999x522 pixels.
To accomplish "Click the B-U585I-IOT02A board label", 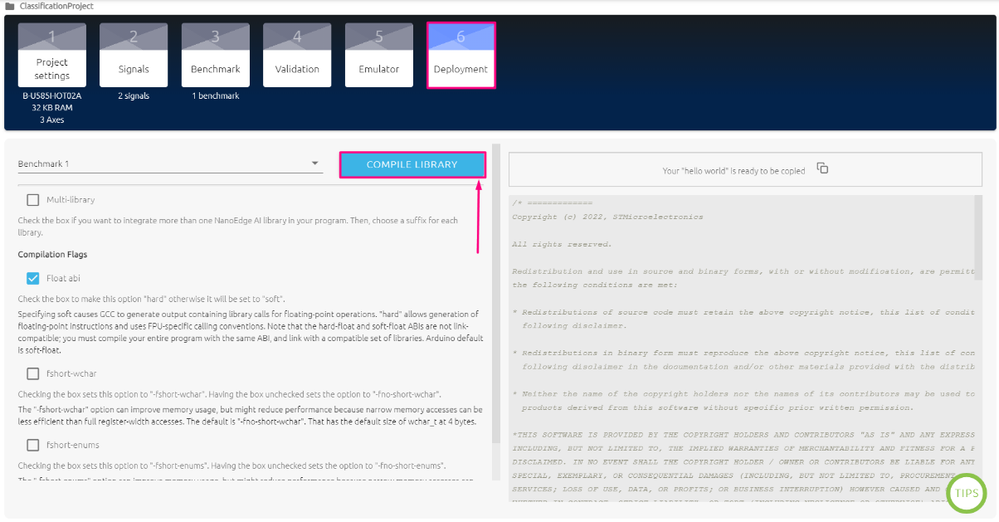I will pyautogui.click(x=52, y=96).
